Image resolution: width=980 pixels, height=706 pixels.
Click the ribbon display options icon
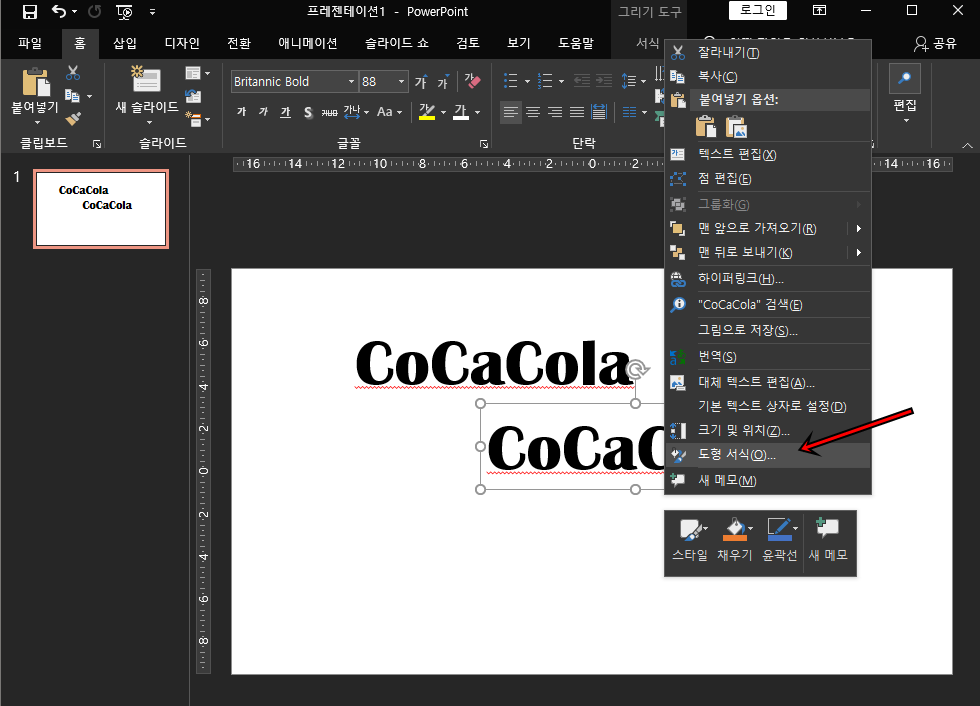point(819,10)
